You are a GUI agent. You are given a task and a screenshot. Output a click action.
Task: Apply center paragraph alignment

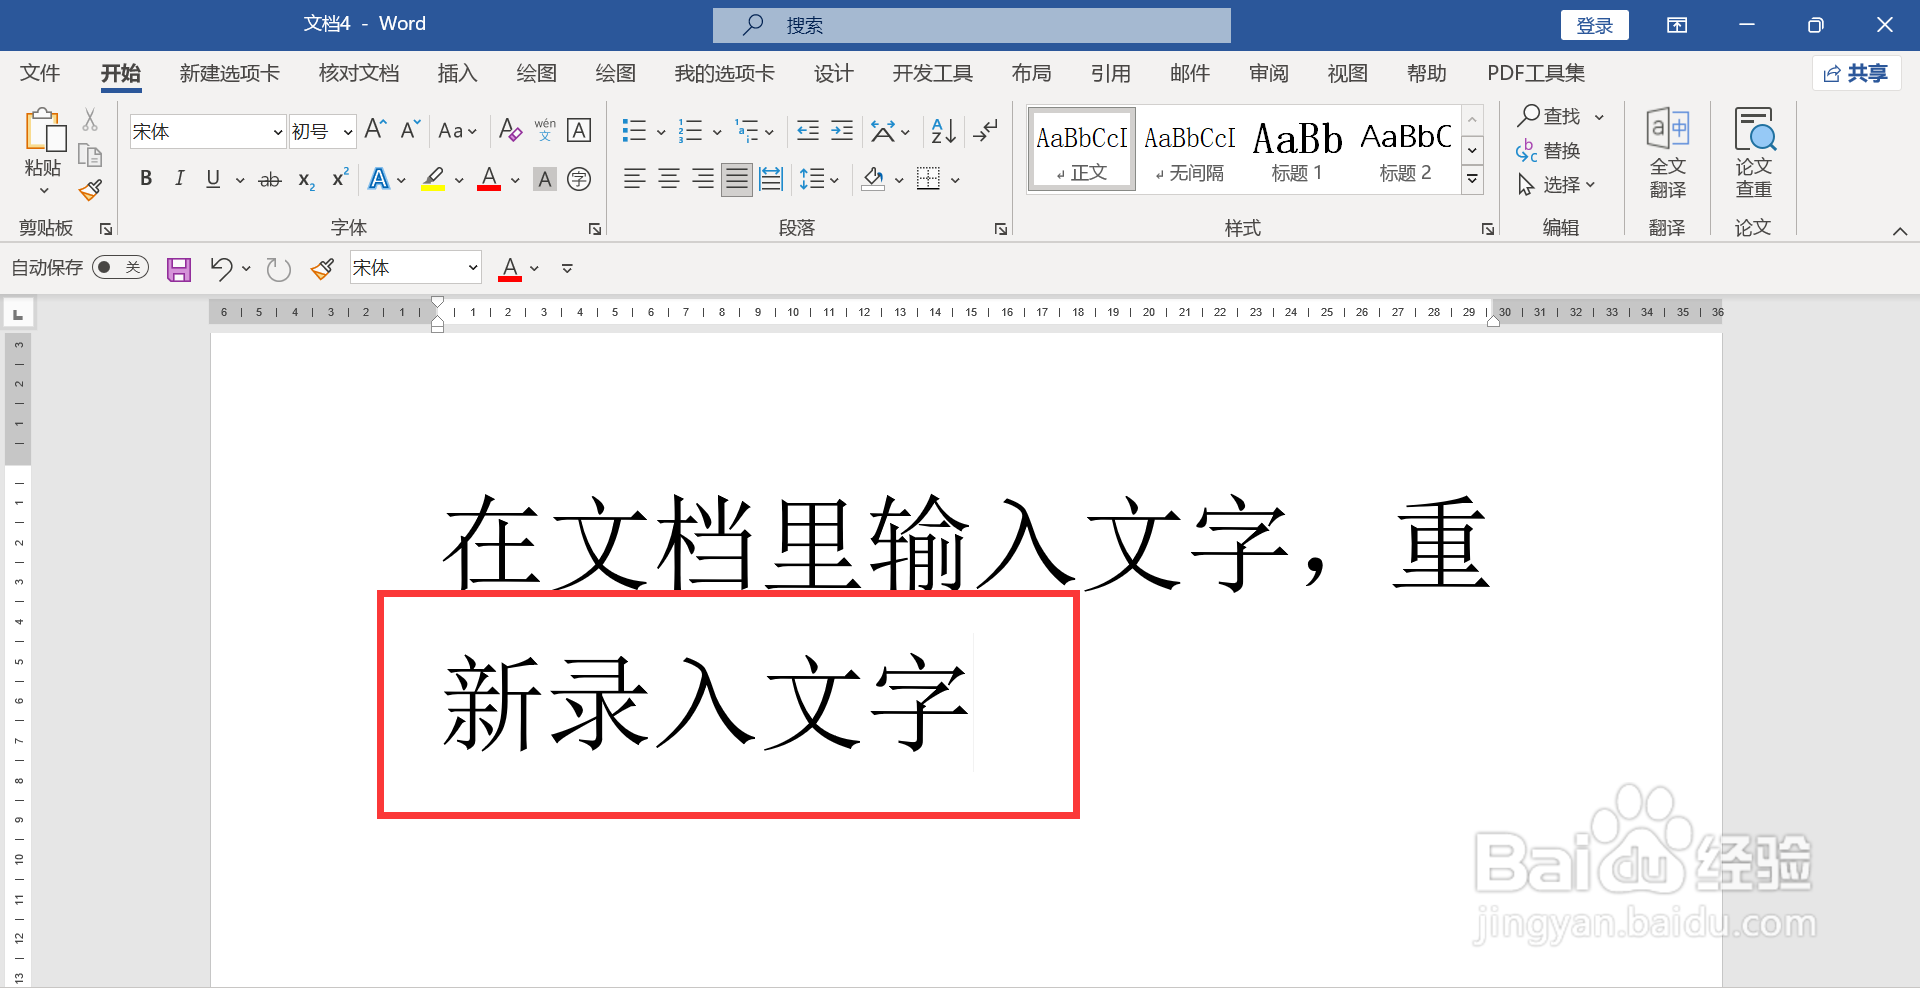[x=668, y=179]
